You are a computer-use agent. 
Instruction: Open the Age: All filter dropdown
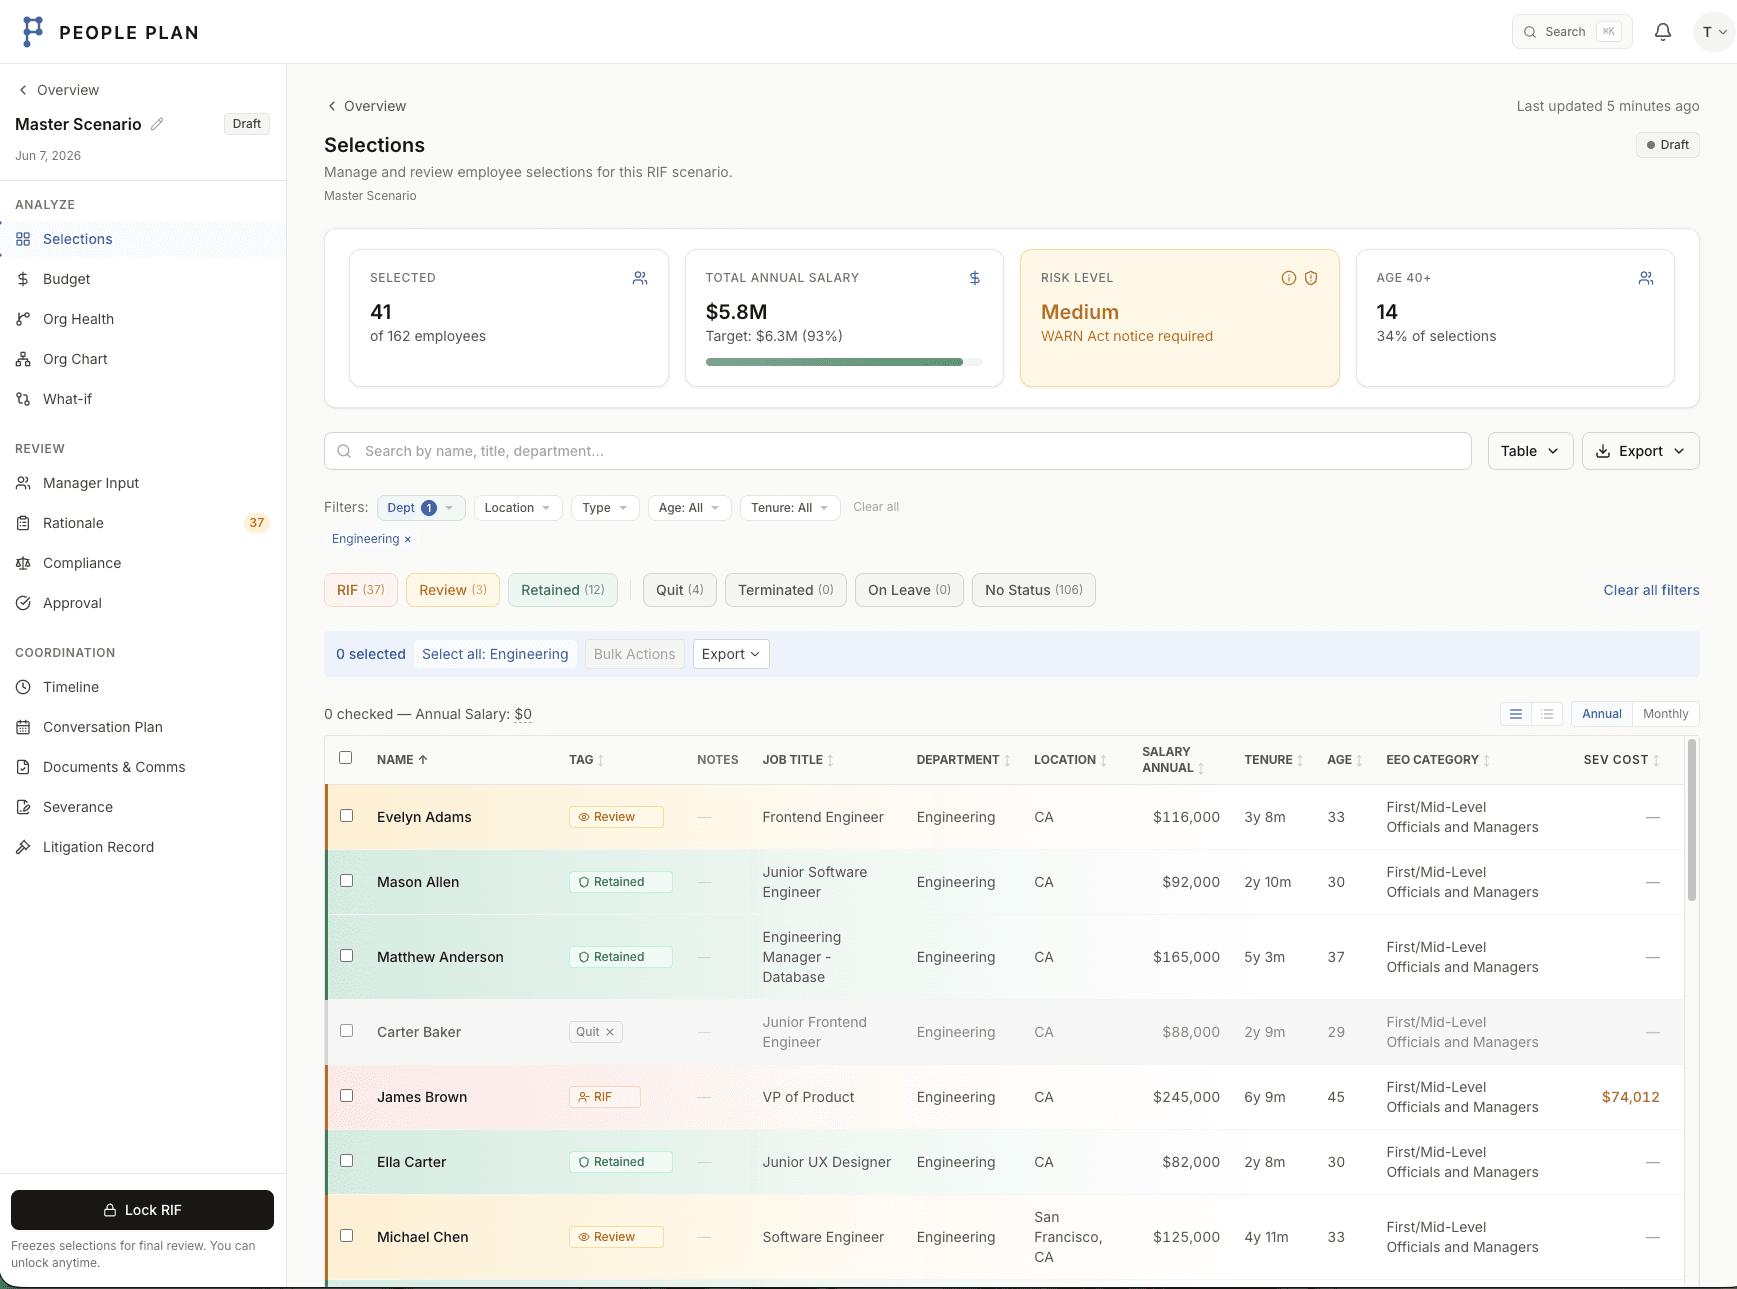[x=690, y=508]
